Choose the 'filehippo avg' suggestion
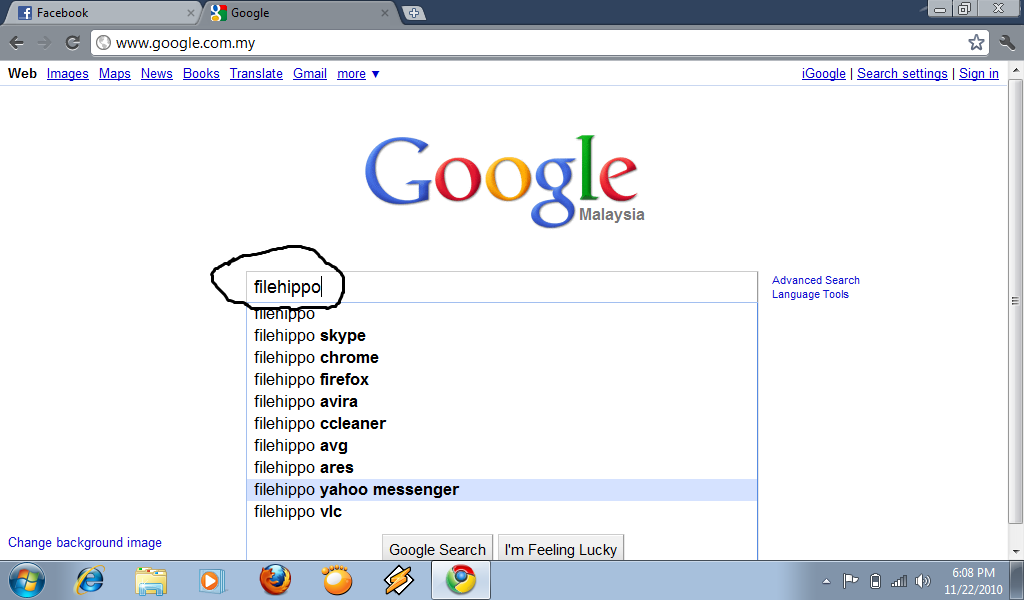This screenshot has height=600, width=1024. (x=502, y=445)
